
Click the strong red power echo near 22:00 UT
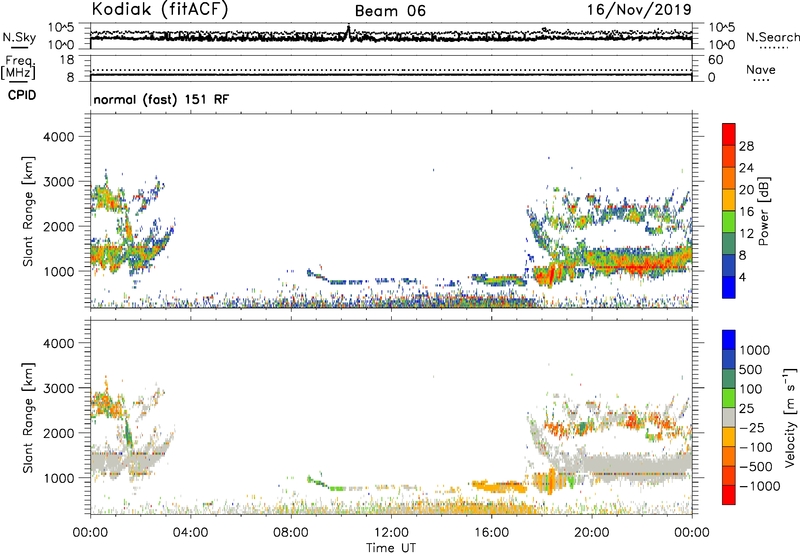[641, 266]
